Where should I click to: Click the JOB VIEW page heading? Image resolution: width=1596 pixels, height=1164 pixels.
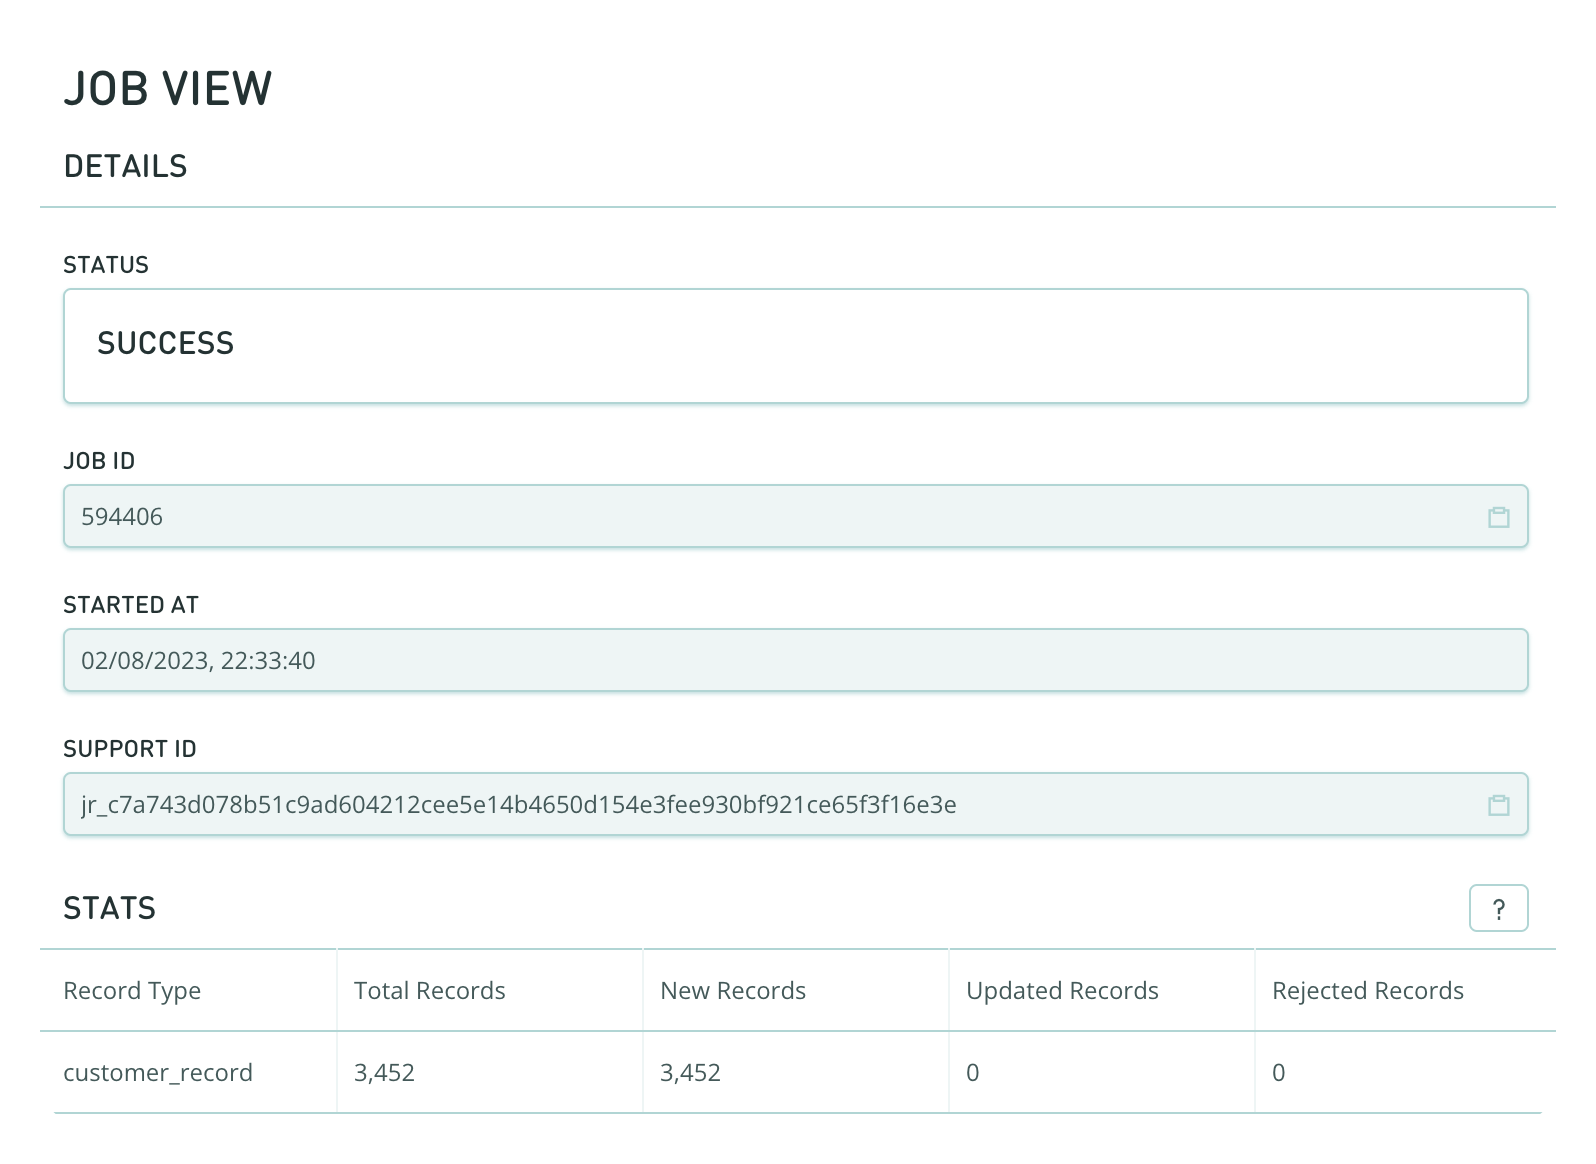168,88
